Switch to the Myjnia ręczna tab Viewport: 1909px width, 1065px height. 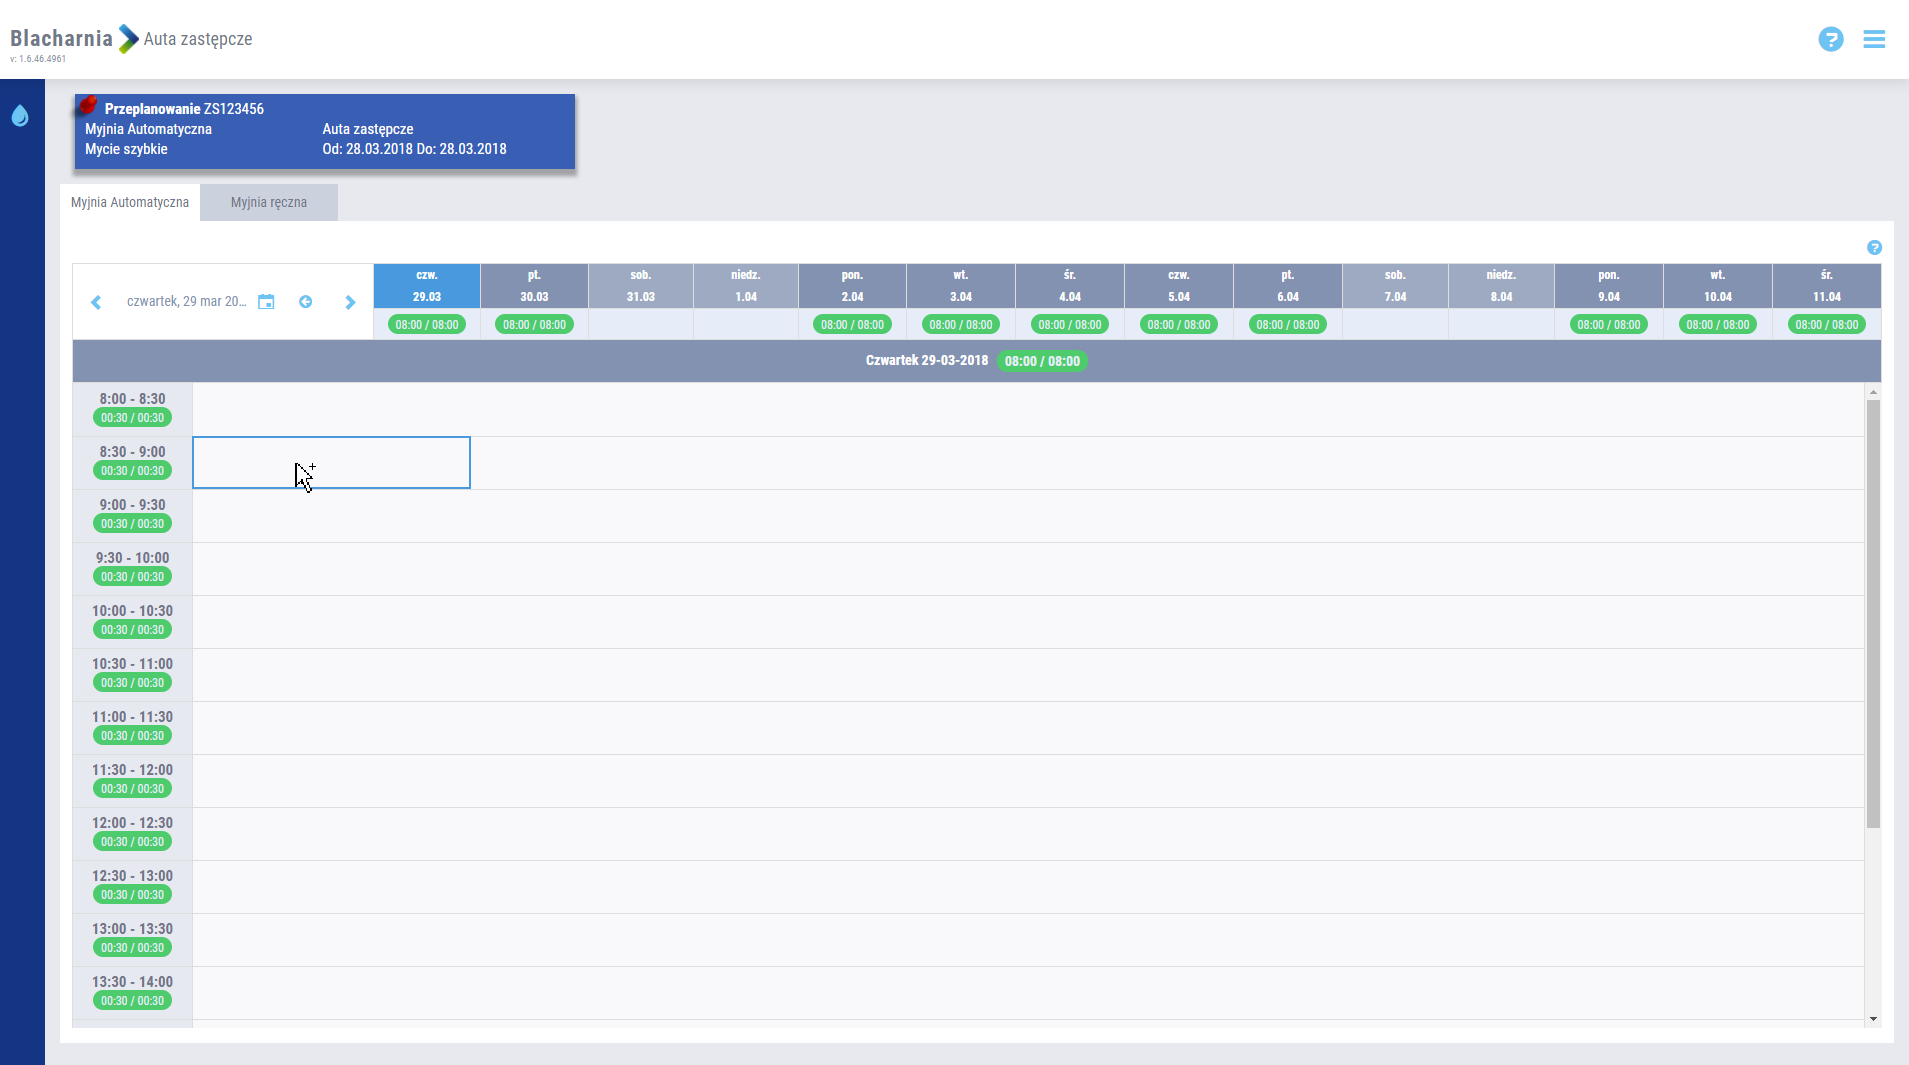pos(268,202)
